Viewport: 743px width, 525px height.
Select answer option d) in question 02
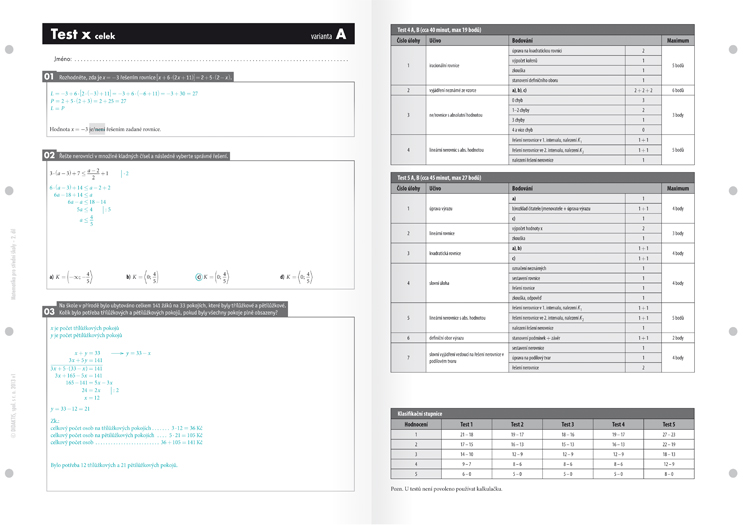tap(284, 277)
